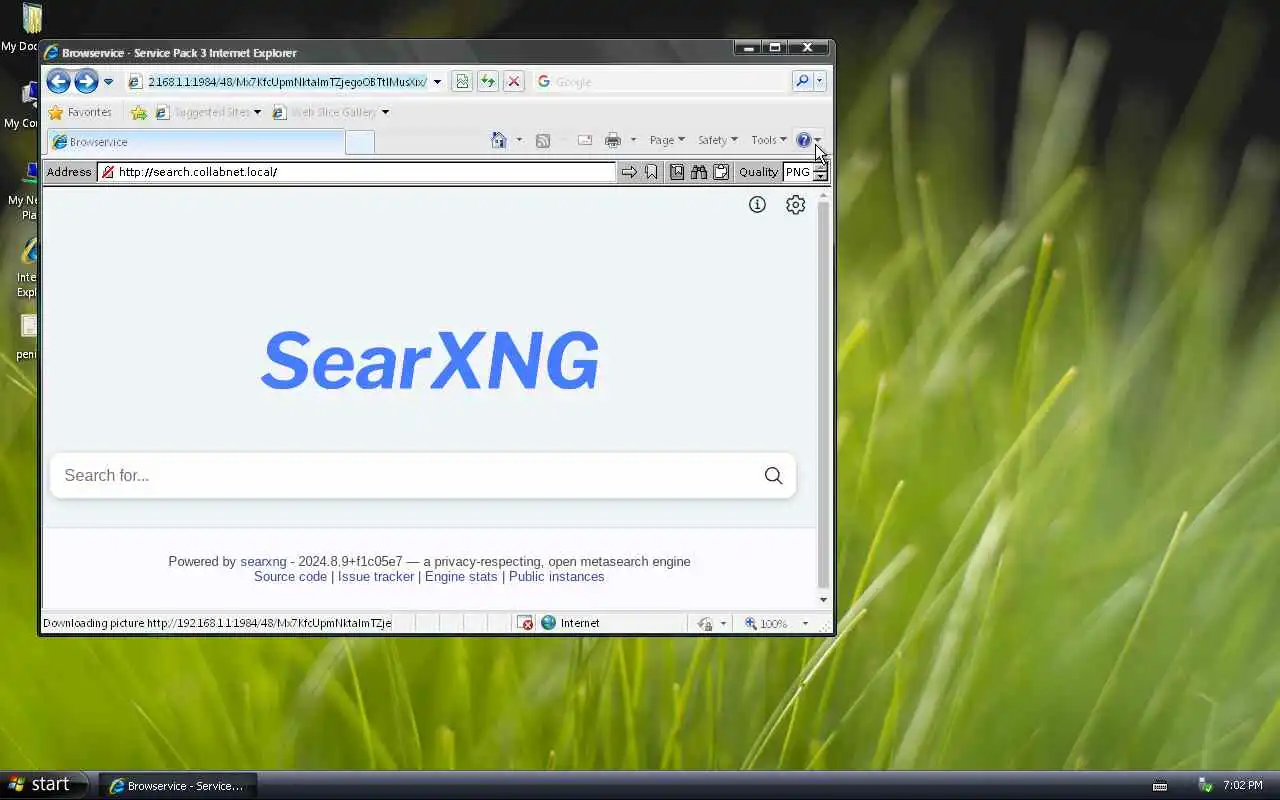The width and height of the screenshot is (1280, 800).
Task: Open Web Slice Gallery dropdown
Action: (385, 112)
